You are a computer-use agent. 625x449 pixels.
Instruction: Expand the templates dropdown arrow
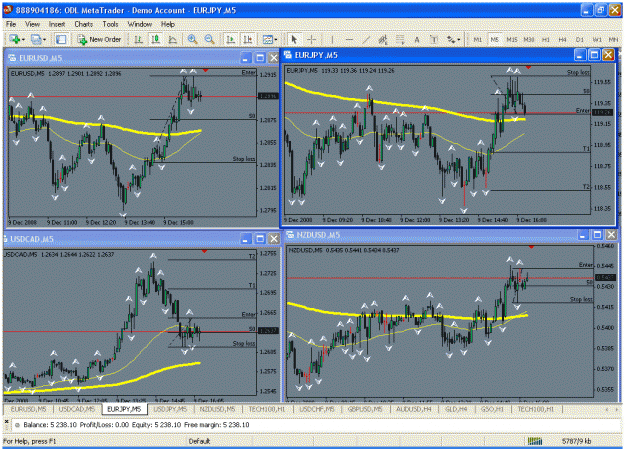tap(275, 39)
